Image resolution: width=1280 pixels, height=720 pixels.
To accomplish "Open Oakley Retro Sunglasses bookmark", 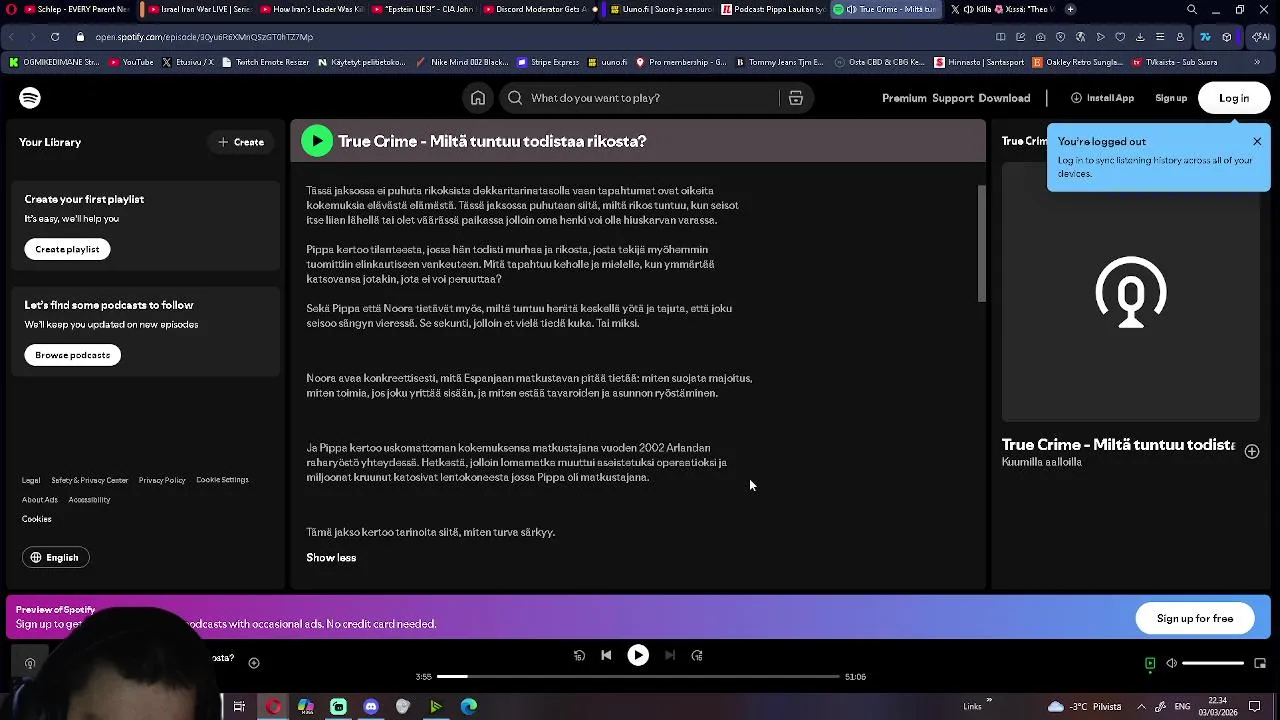I will coord(1078,62).
